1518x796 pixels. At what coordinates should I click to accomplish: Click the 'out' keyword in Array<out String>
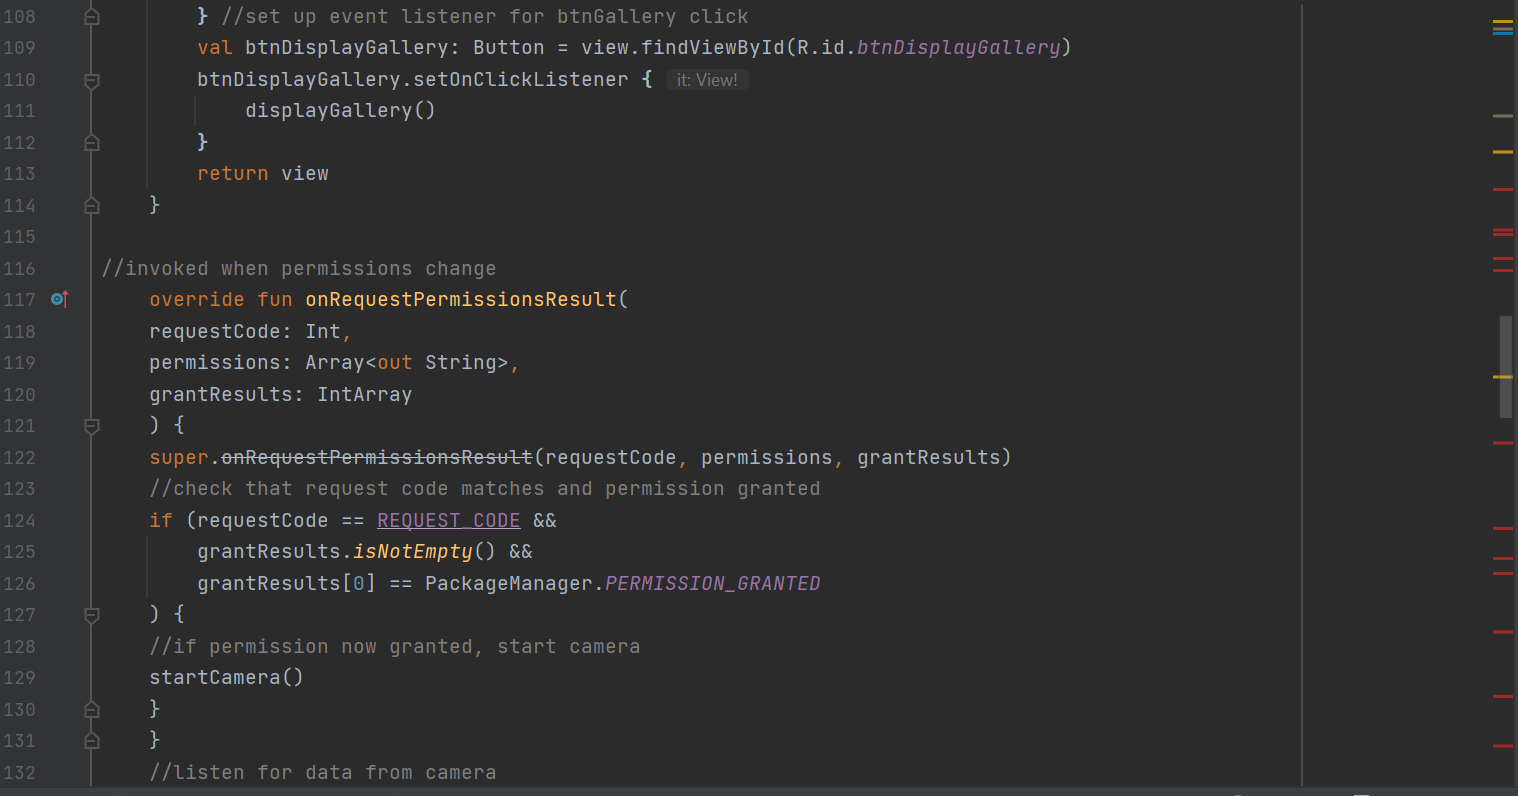pos(395,362)
